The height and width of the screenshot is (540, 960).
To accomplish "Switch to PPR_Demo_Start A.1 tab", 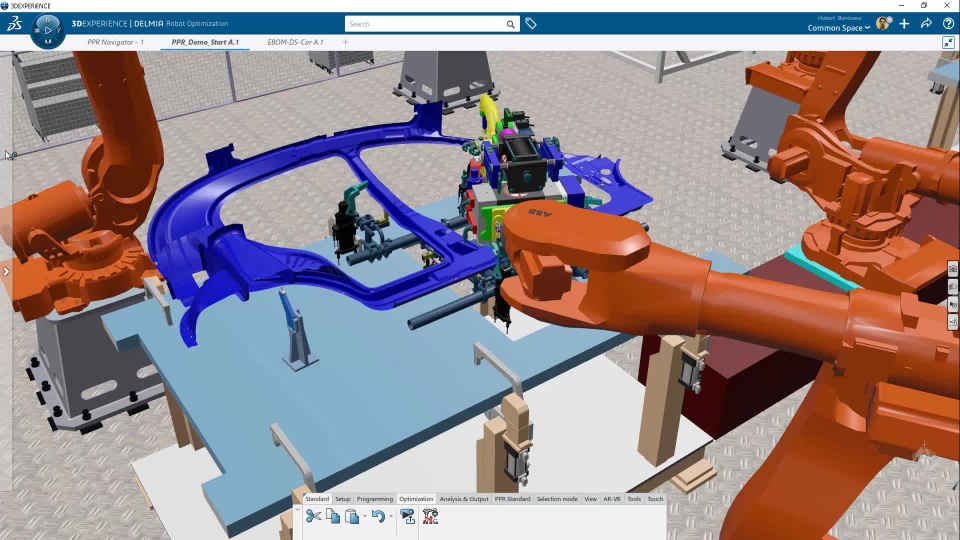I will (205, 42).
